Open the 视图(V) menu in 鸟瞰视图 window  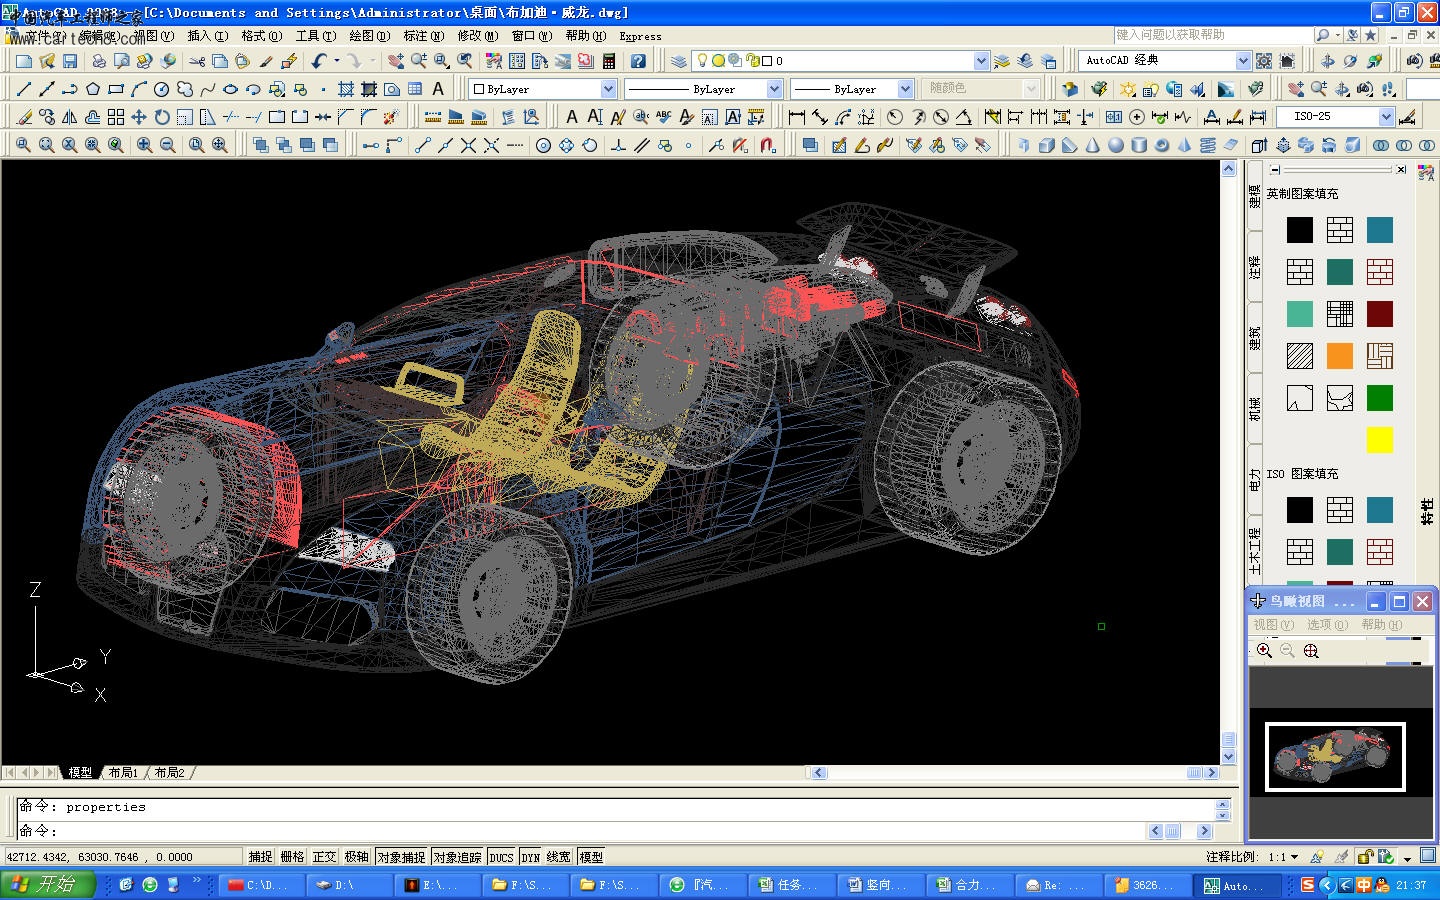tap(1273, 625)
